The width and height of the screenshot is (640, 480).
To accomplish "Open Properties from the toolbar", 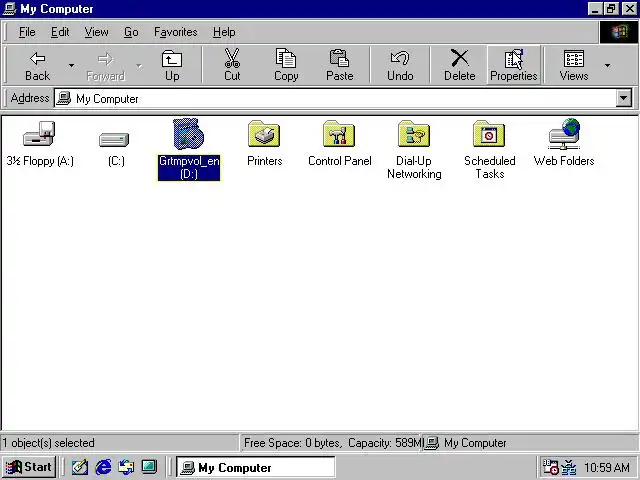I will click(513, 66).
